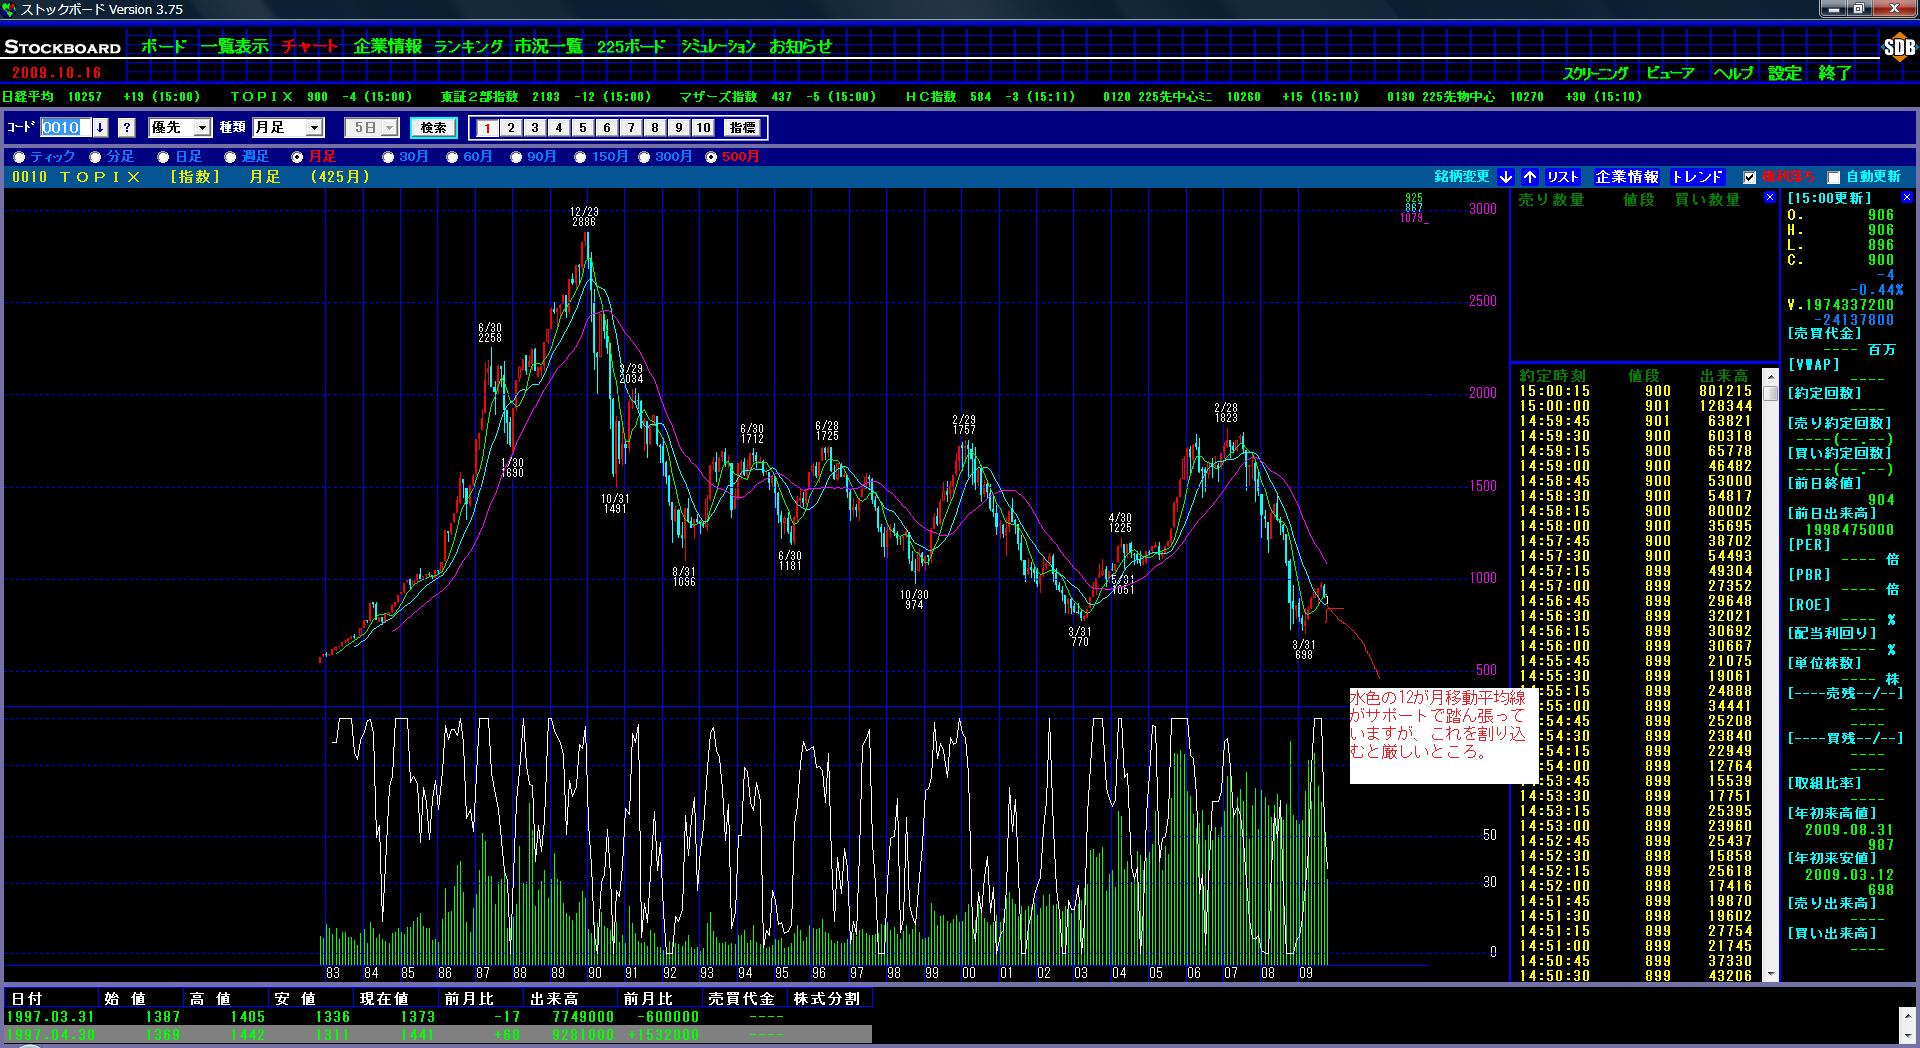Click the question mark help button
The image size is (1920, 1048).
coord(127,128)
